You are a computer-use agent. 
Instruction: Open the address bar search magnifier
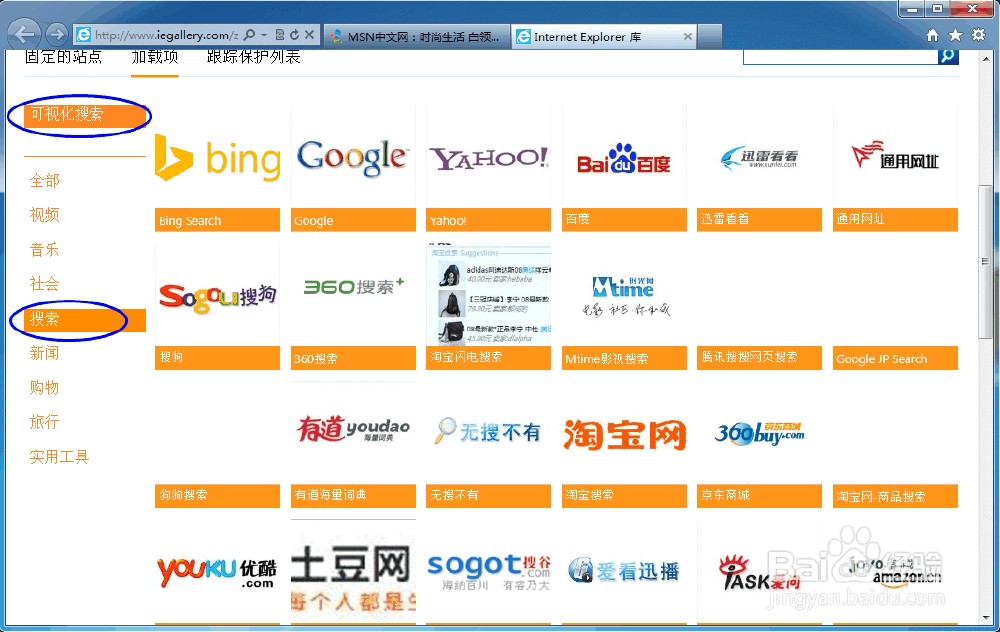point(250,35)
